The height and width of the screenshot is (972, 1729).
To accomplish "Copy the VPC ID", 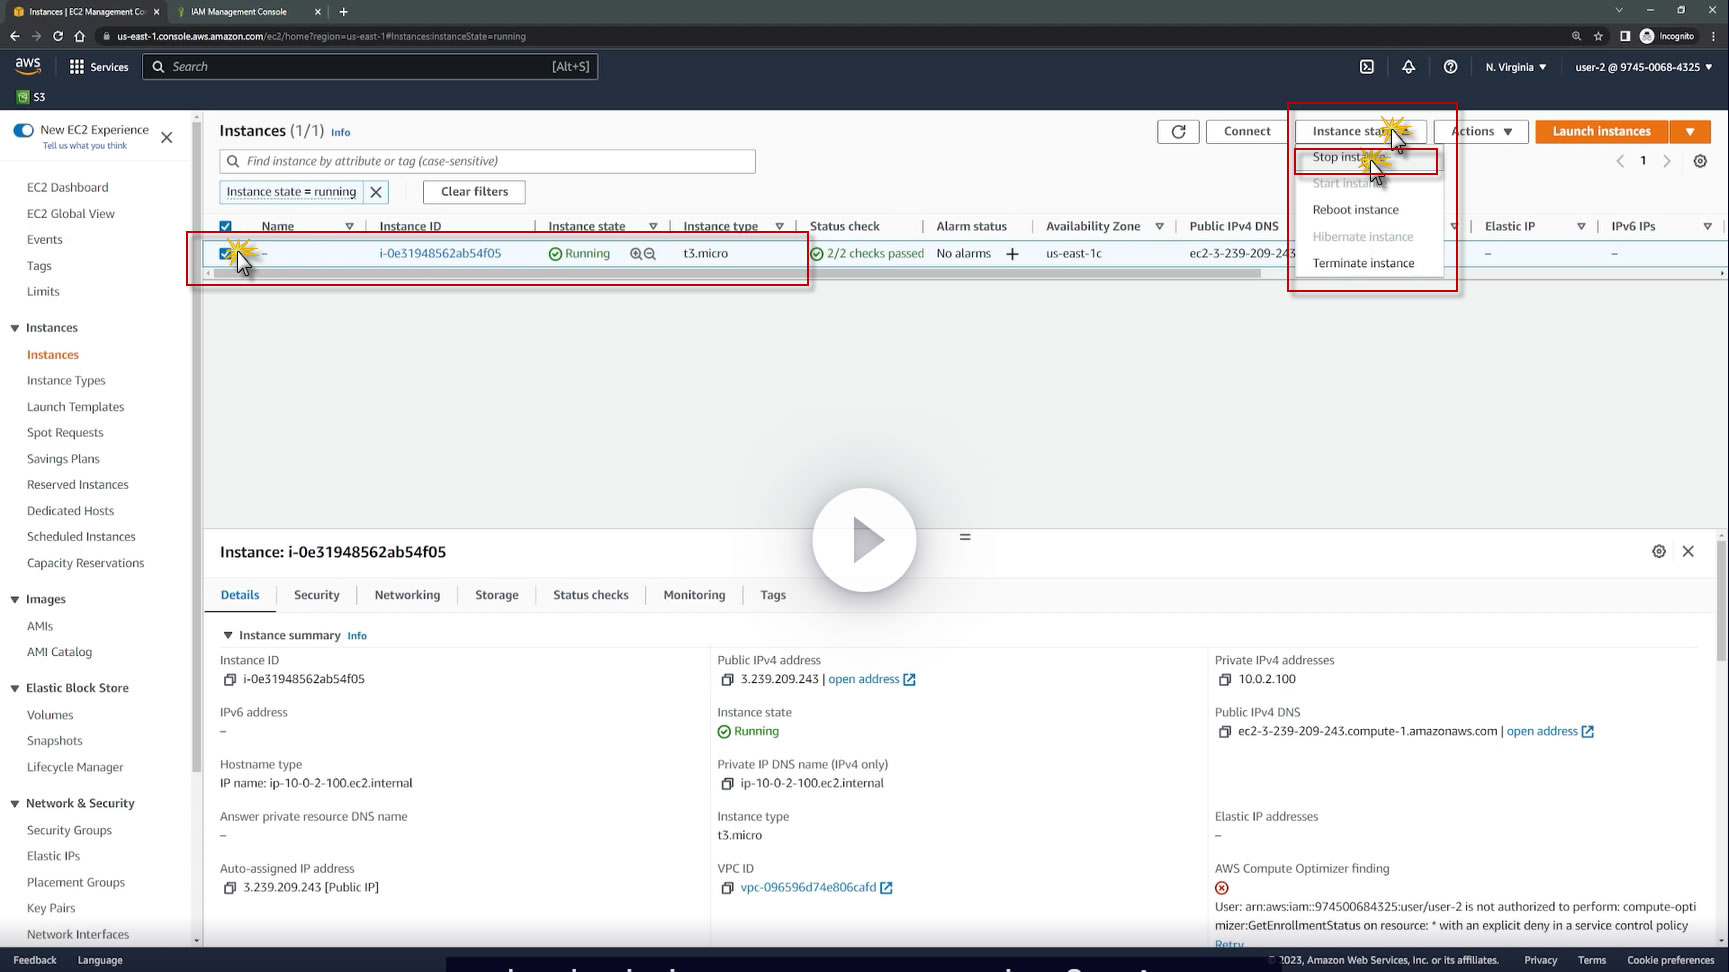I will 728,888.
